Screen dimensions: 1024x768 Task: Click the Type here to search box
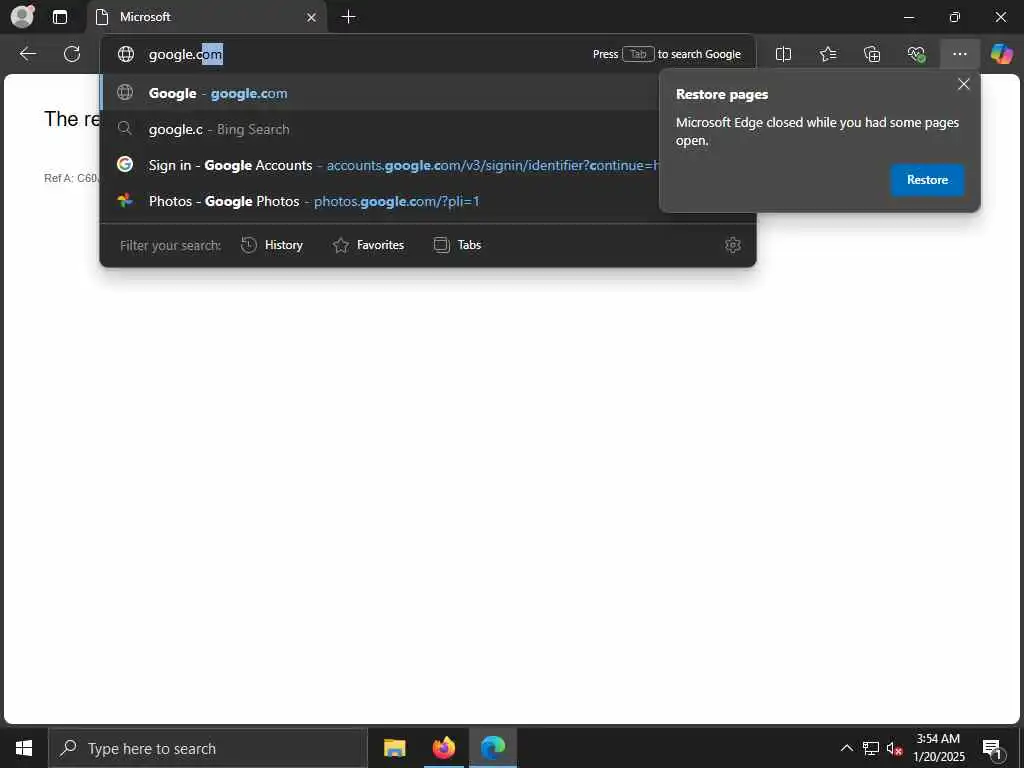pyautogui.click(x=208, y=748)
